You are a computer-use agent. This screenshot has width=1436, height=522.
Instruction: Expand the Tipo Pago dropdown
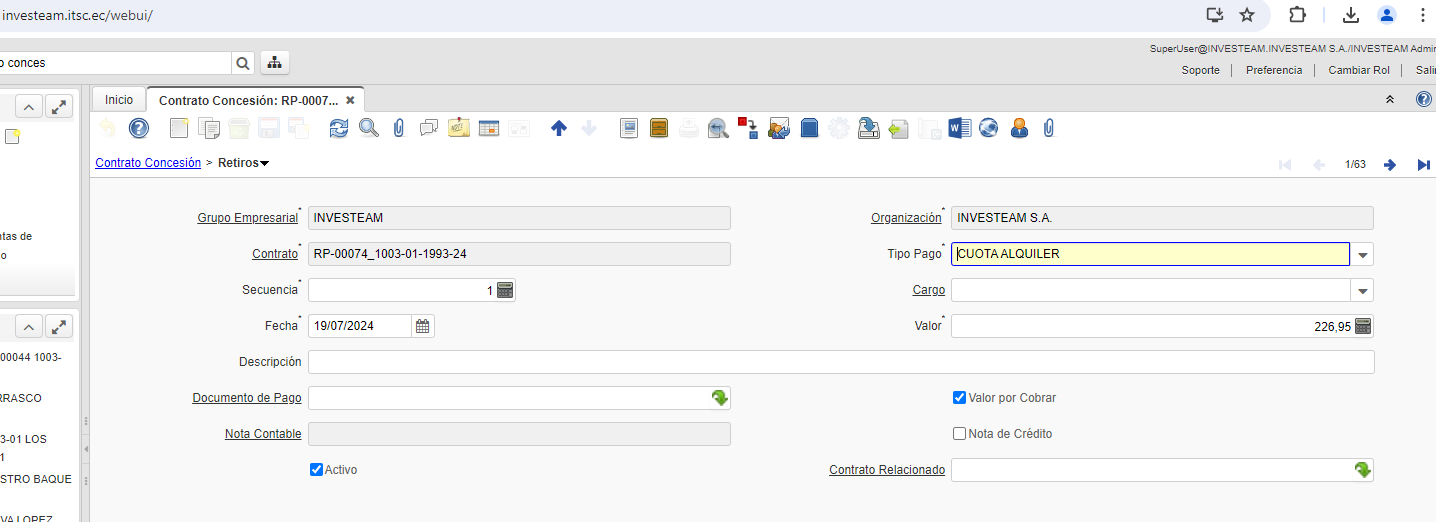coord(1362,254)
